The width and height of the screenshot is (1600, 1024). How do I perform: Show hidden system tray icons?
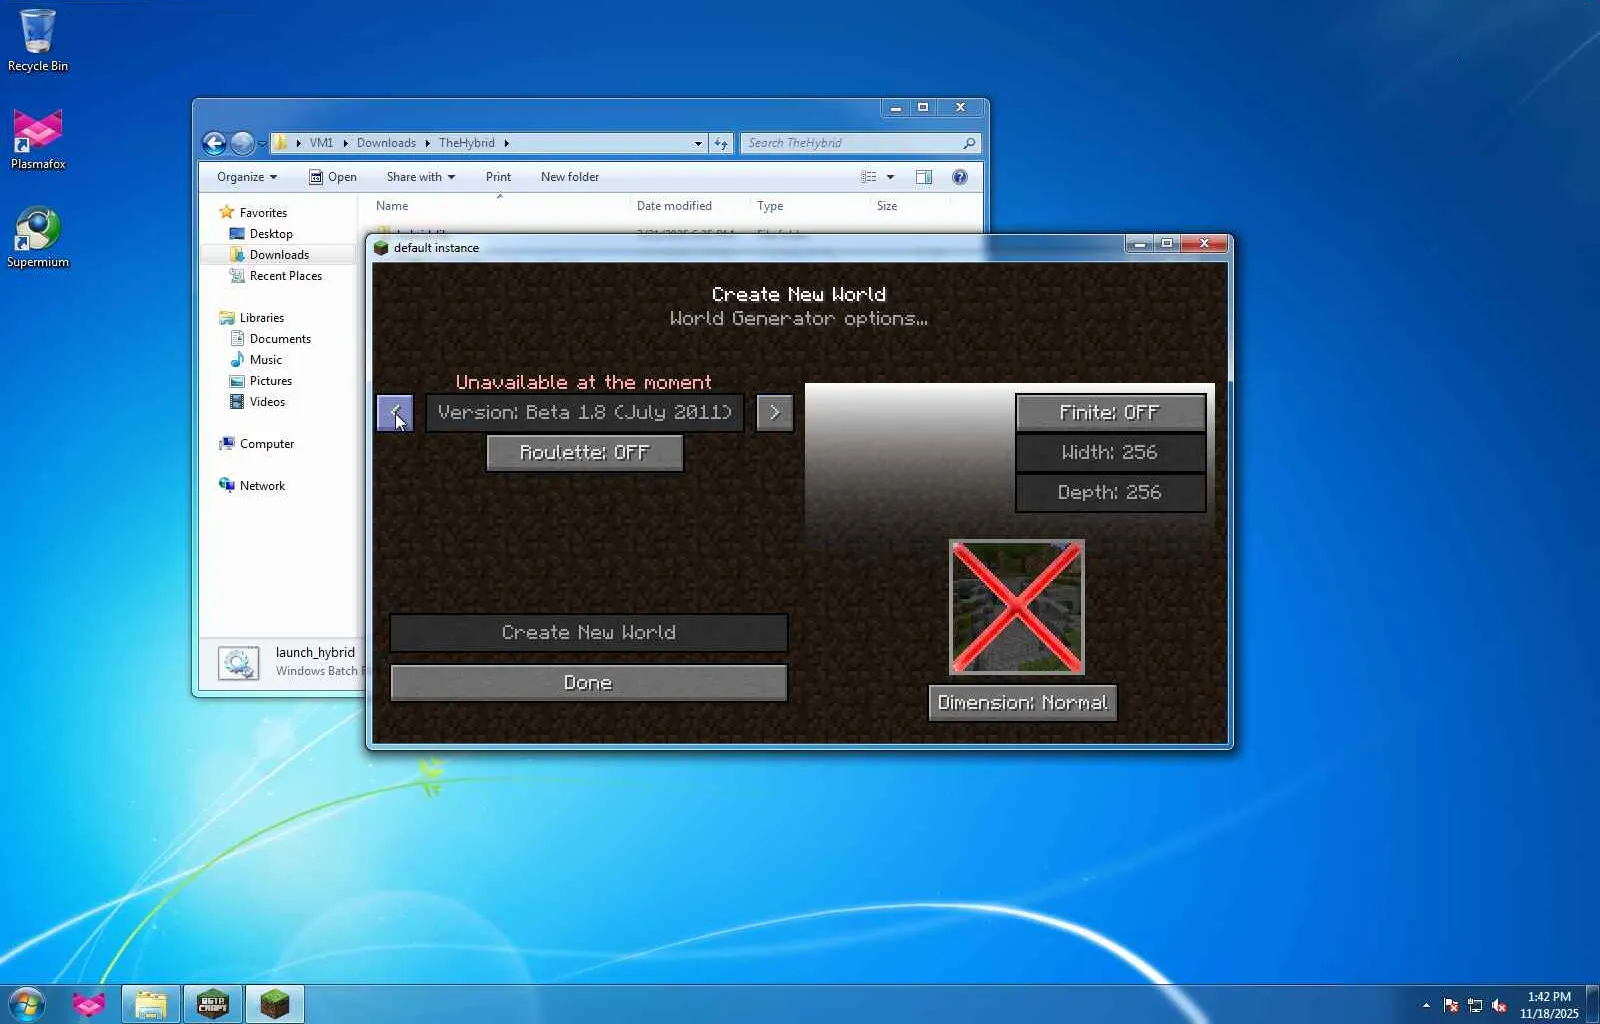click(x=1426, y=1005)
